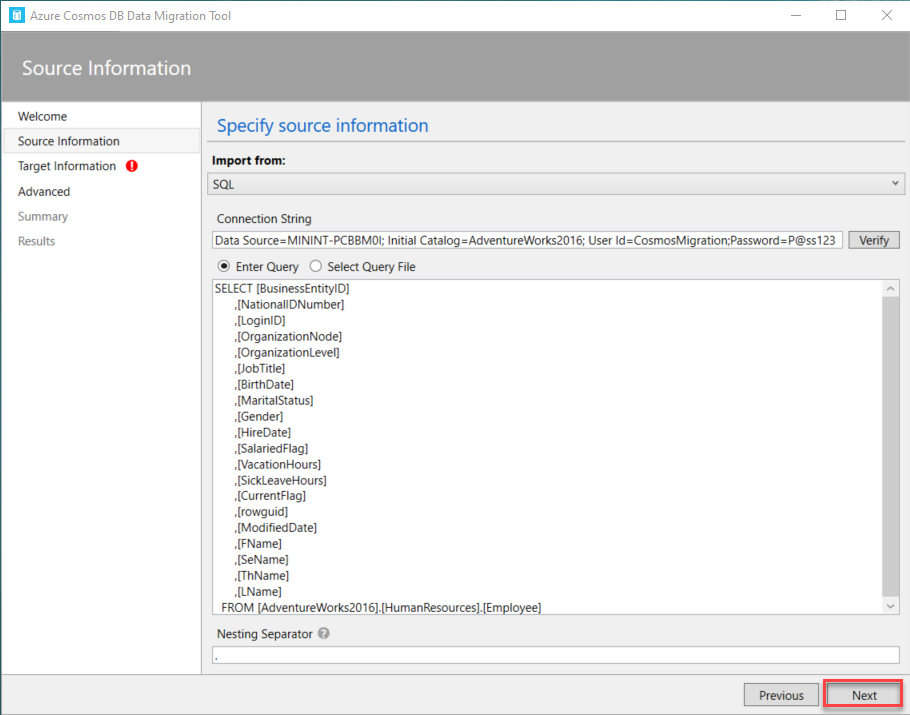Click the Next button
This screenshot has width=910, height=715.
tap(864, 695)
